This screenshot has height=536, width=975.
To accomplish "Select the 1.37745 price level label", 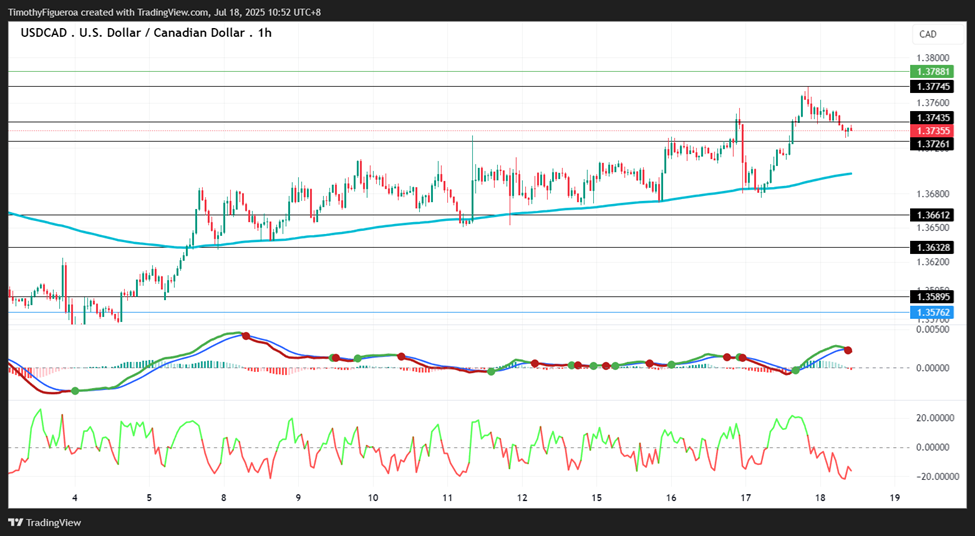I will pos(931,86).
